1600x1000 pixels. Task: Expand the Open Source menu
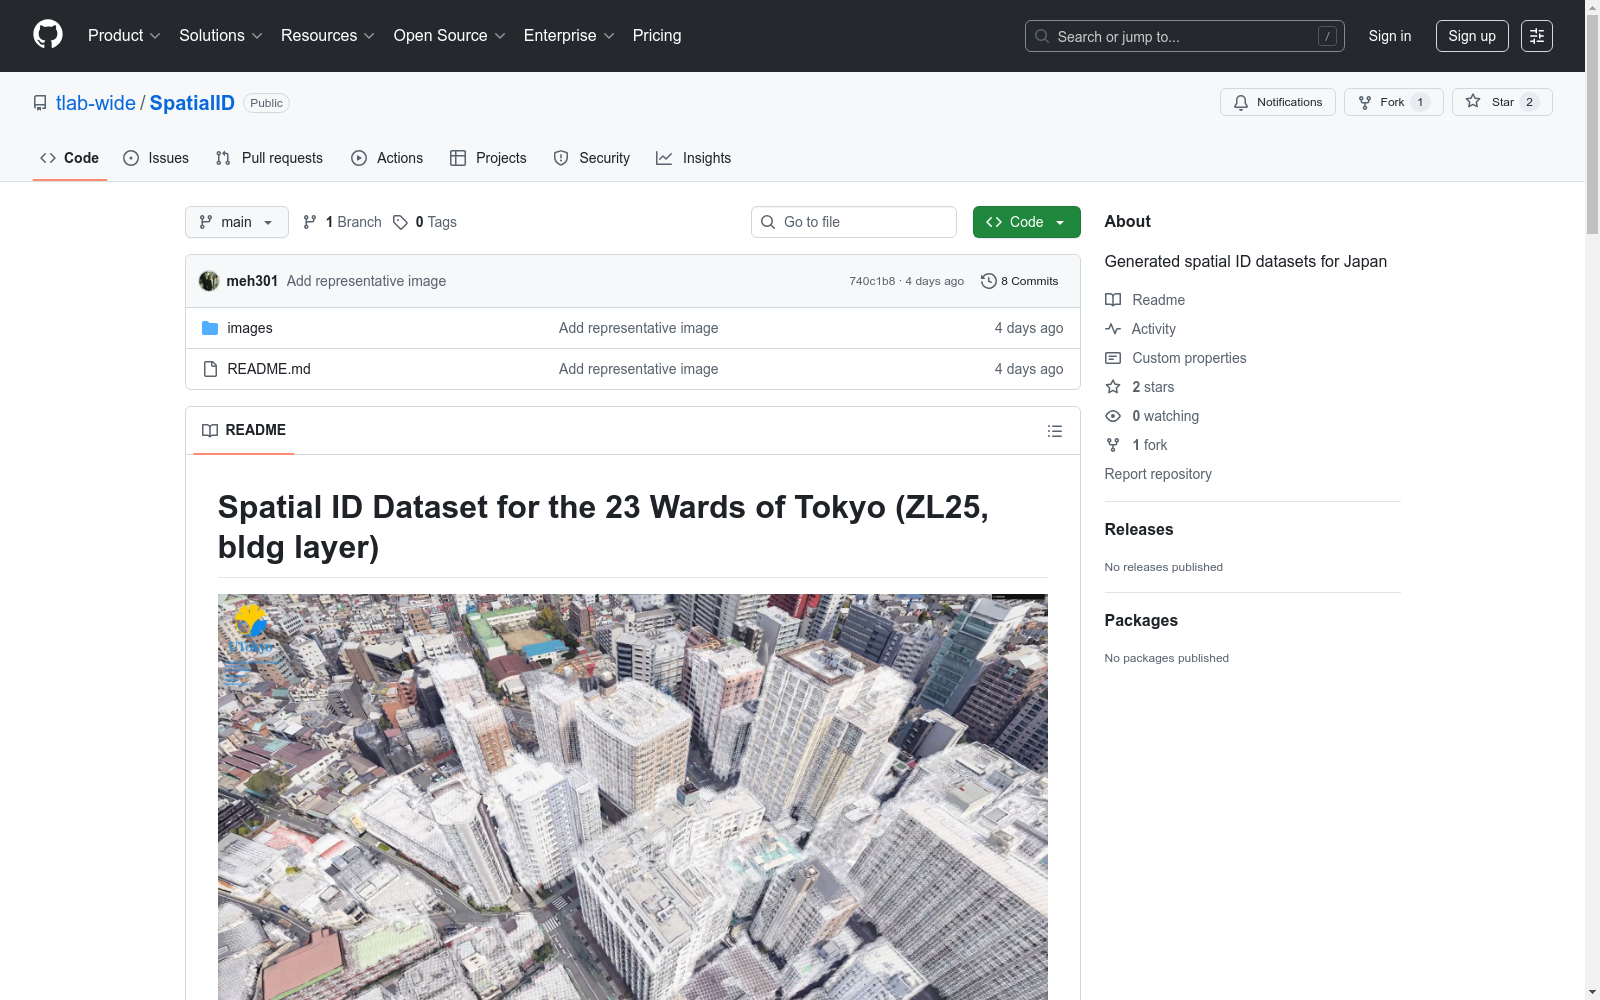[x=449, y=36]
